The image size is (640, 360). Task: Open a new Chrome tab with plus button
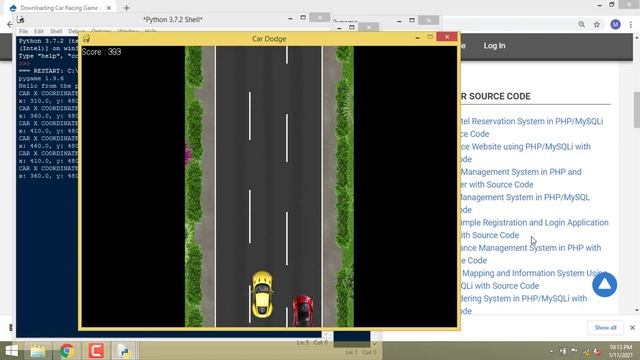click(127, 8)
